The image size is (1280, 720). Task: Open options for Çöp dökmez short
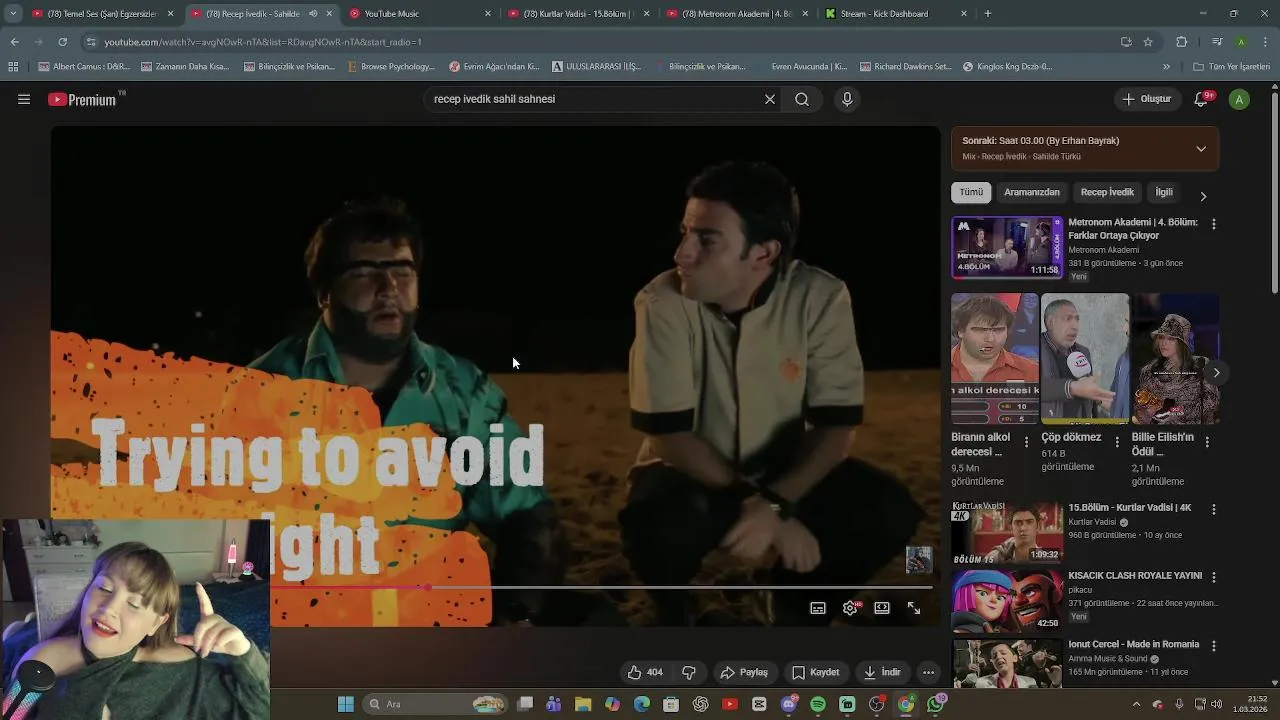(1117, 441)
